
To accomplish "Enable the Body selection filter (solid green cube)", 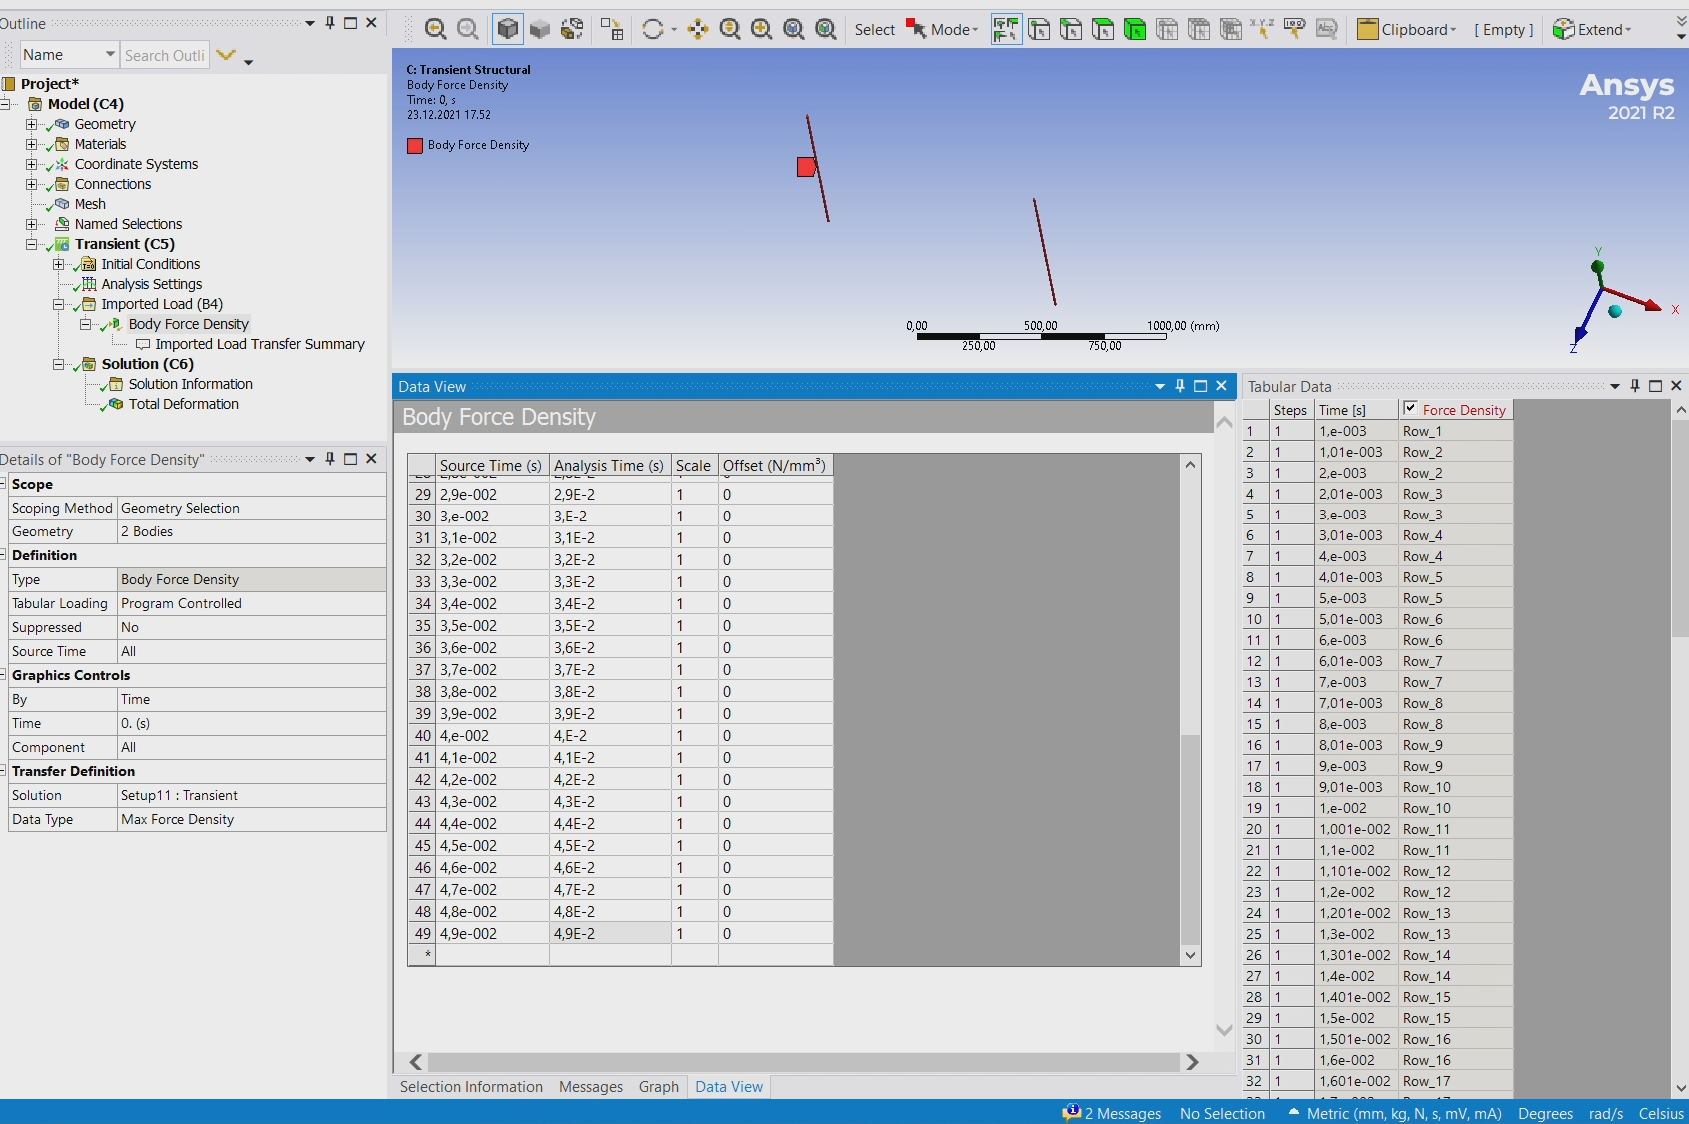I will [x=1135, y=30].
